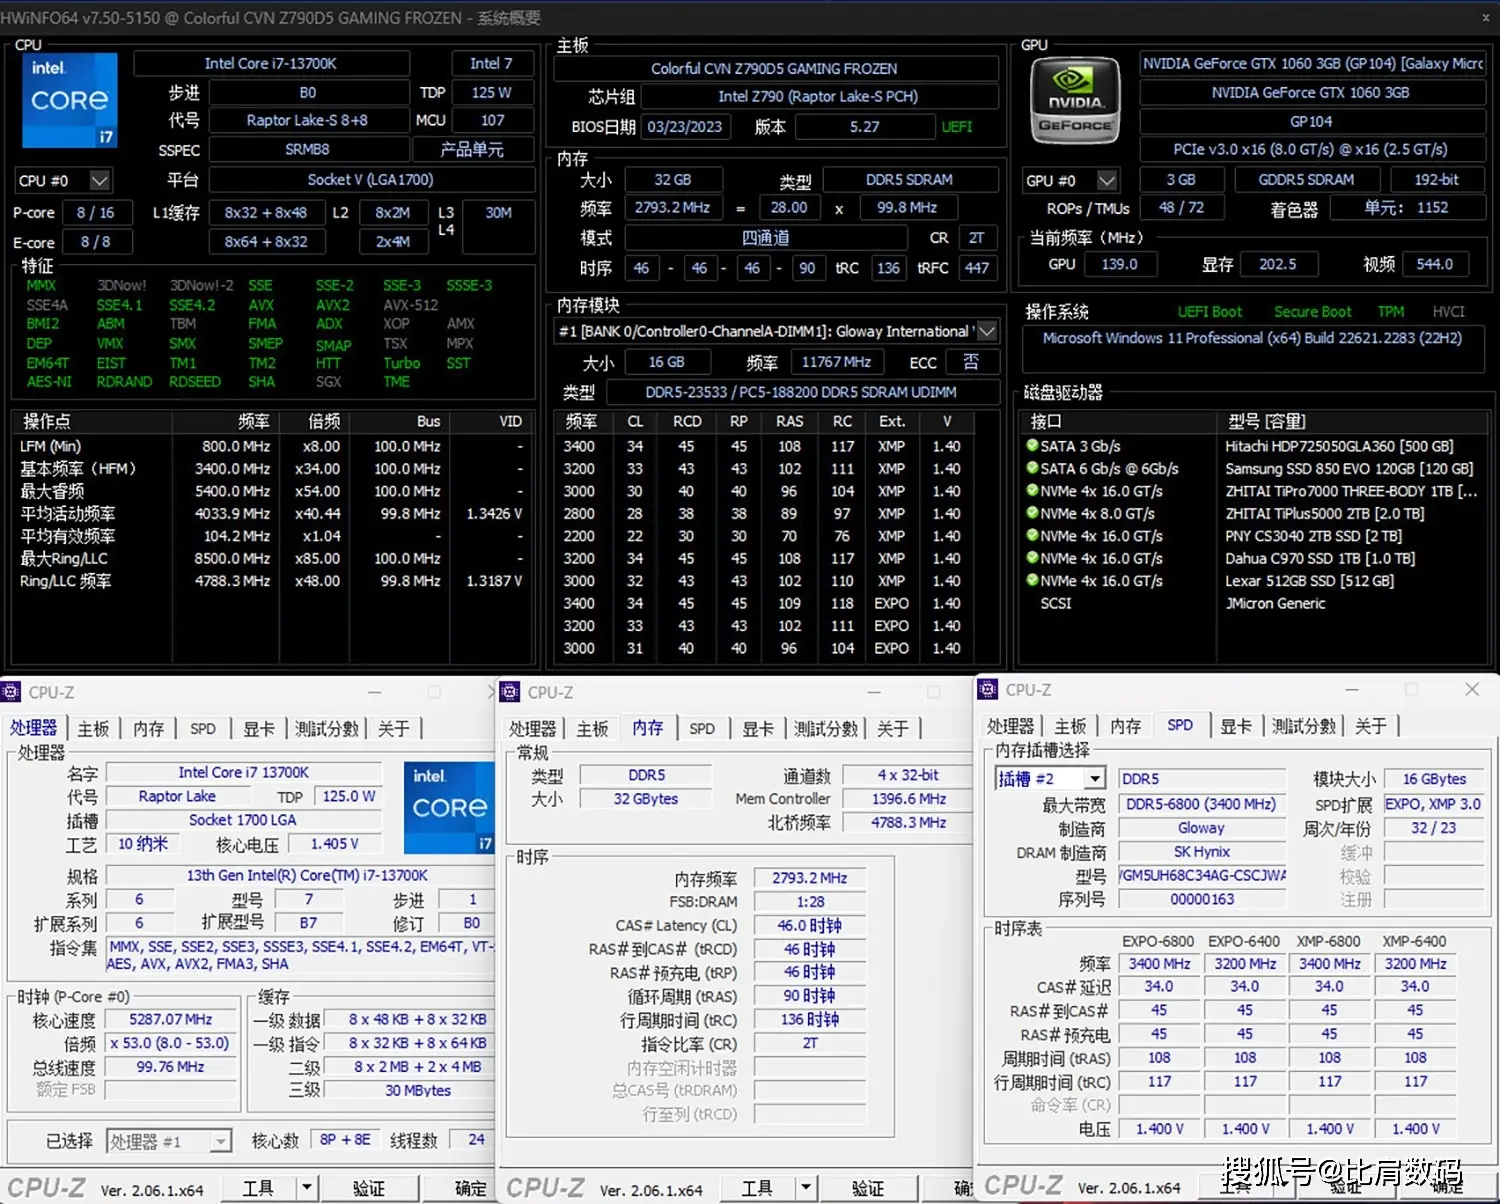The width and height of the screenshot is (1500, 1204).
Task: Switch to SPD tab in left CPU-Z
Action: click(x=203, y=729)
